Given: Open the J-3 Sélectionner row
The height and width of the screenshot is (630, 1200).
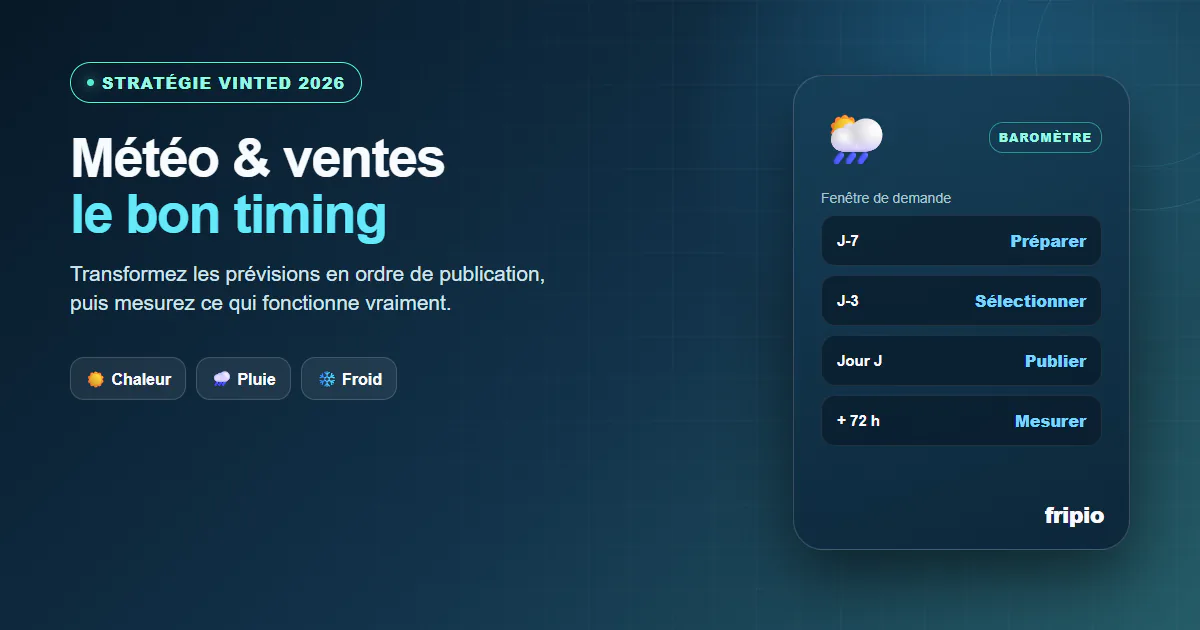Looking at the screenshot, I should (x=961, y=301).
